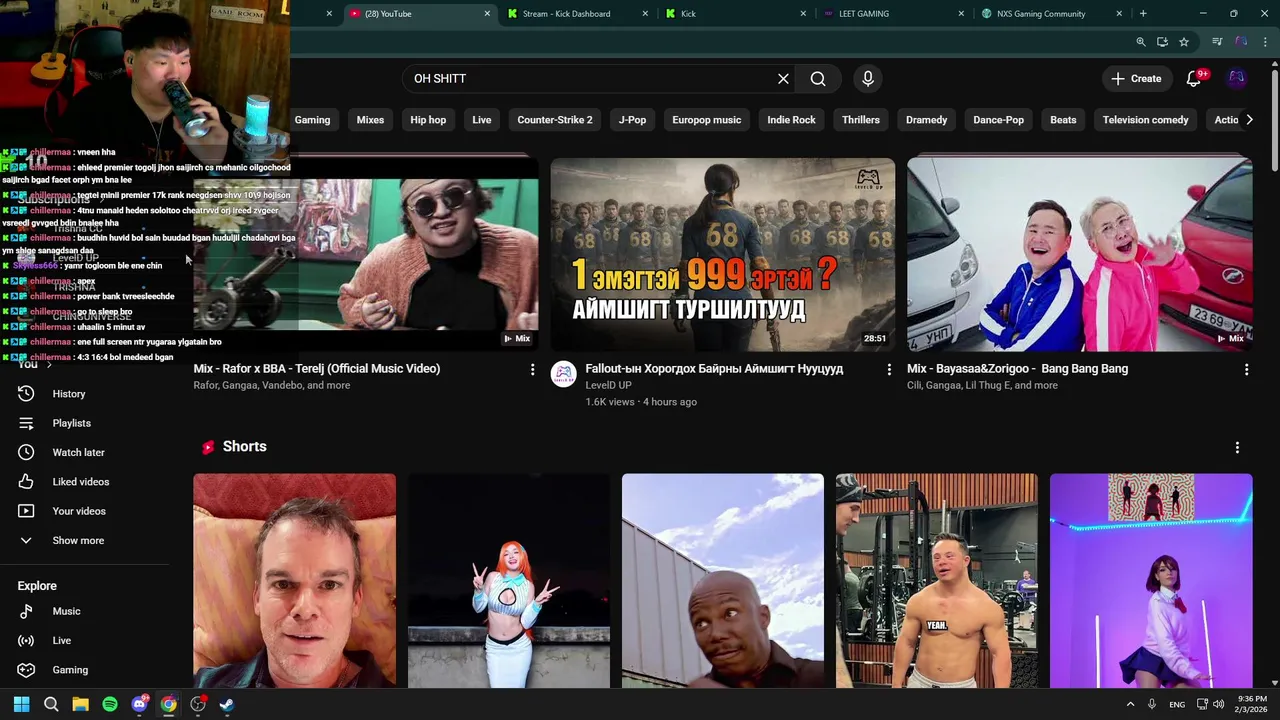Open Bayasaa&Zorigoo Bang Bang Bang thumbnail

pyautogui.click(x=1080, y=255)
